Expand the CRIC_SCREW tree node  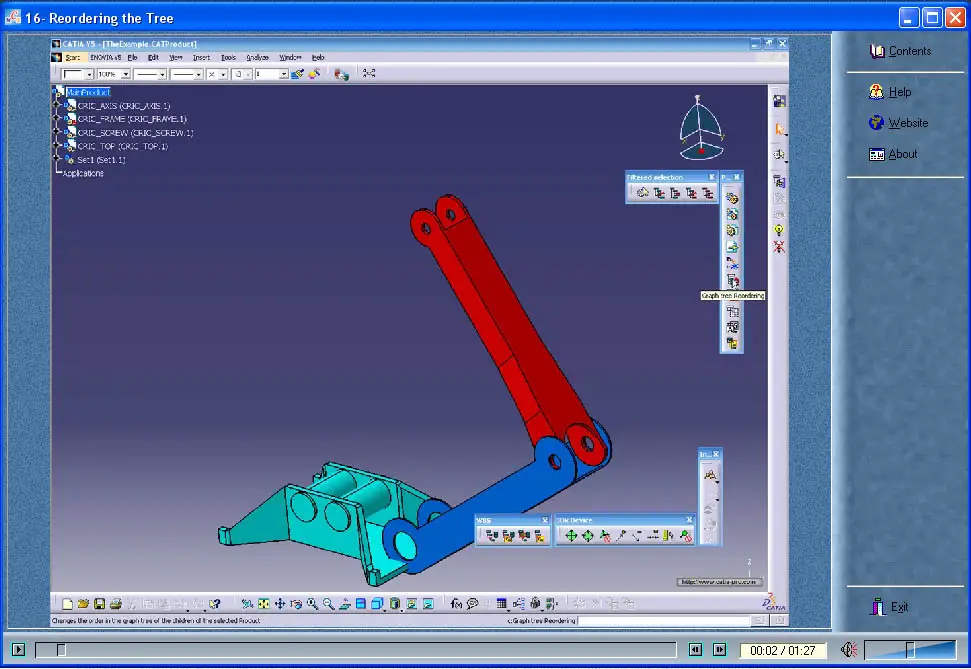tap(56, 133)
